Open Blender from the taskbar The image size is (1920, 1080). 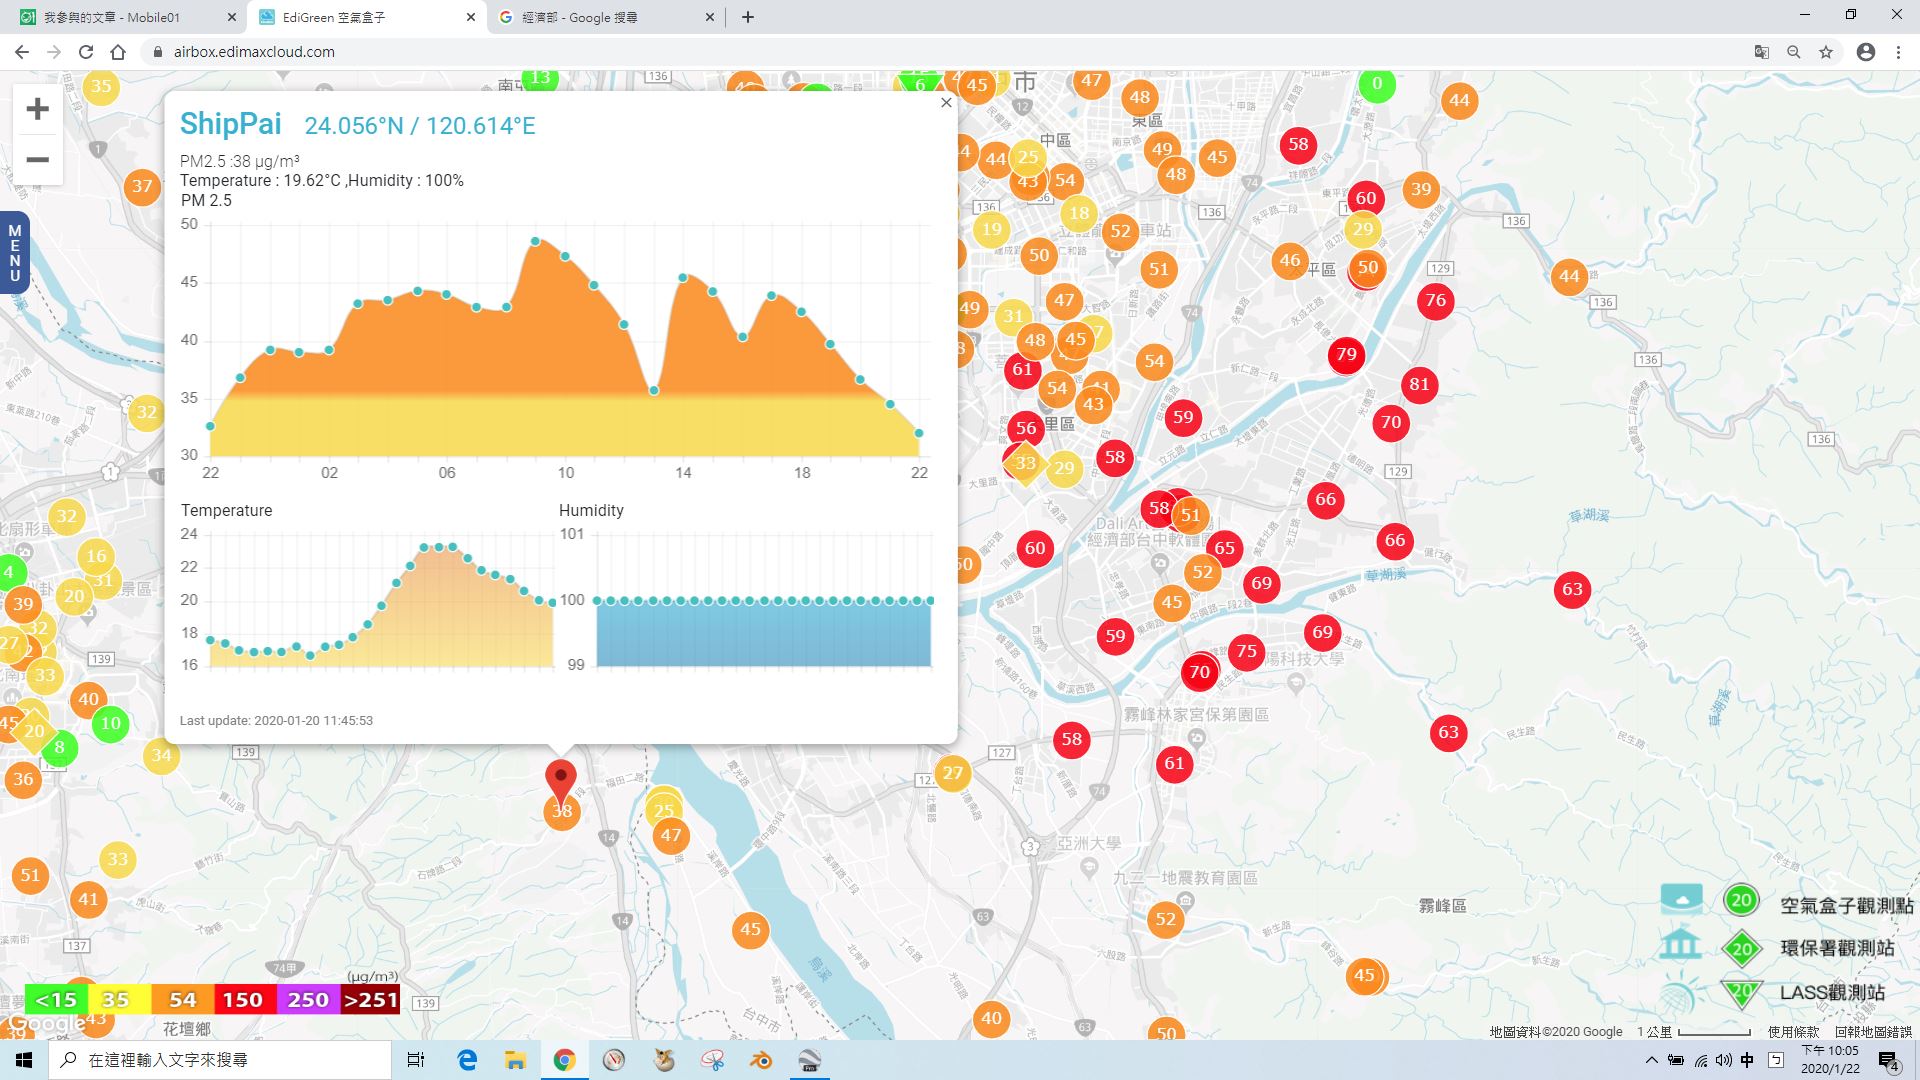761,1060
